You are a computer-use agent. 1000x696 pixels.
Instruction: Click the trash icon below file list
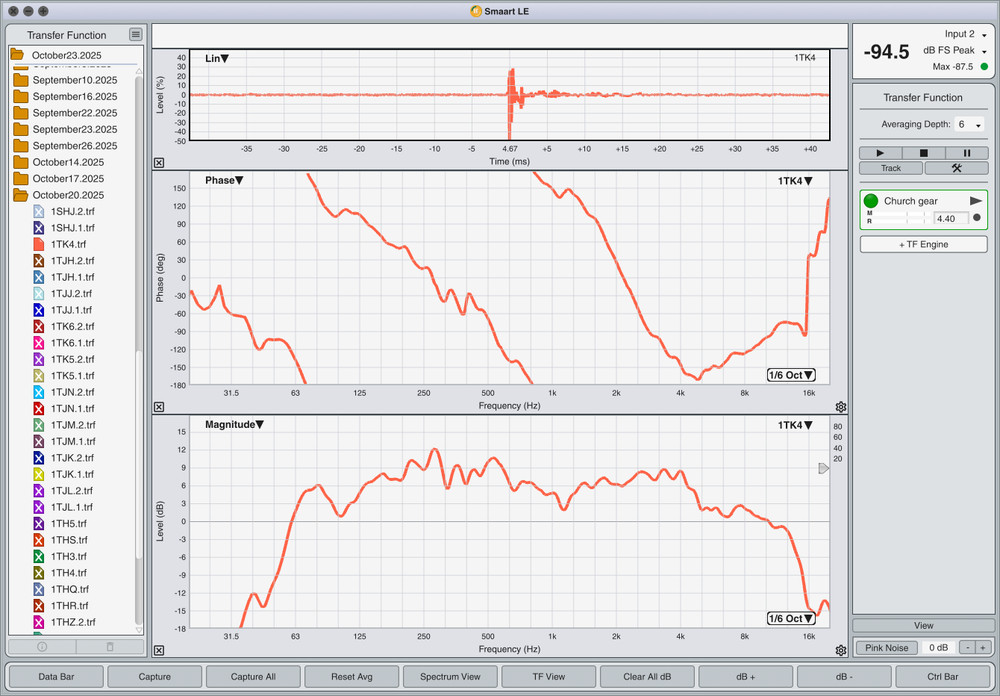[x=110, y=647]
